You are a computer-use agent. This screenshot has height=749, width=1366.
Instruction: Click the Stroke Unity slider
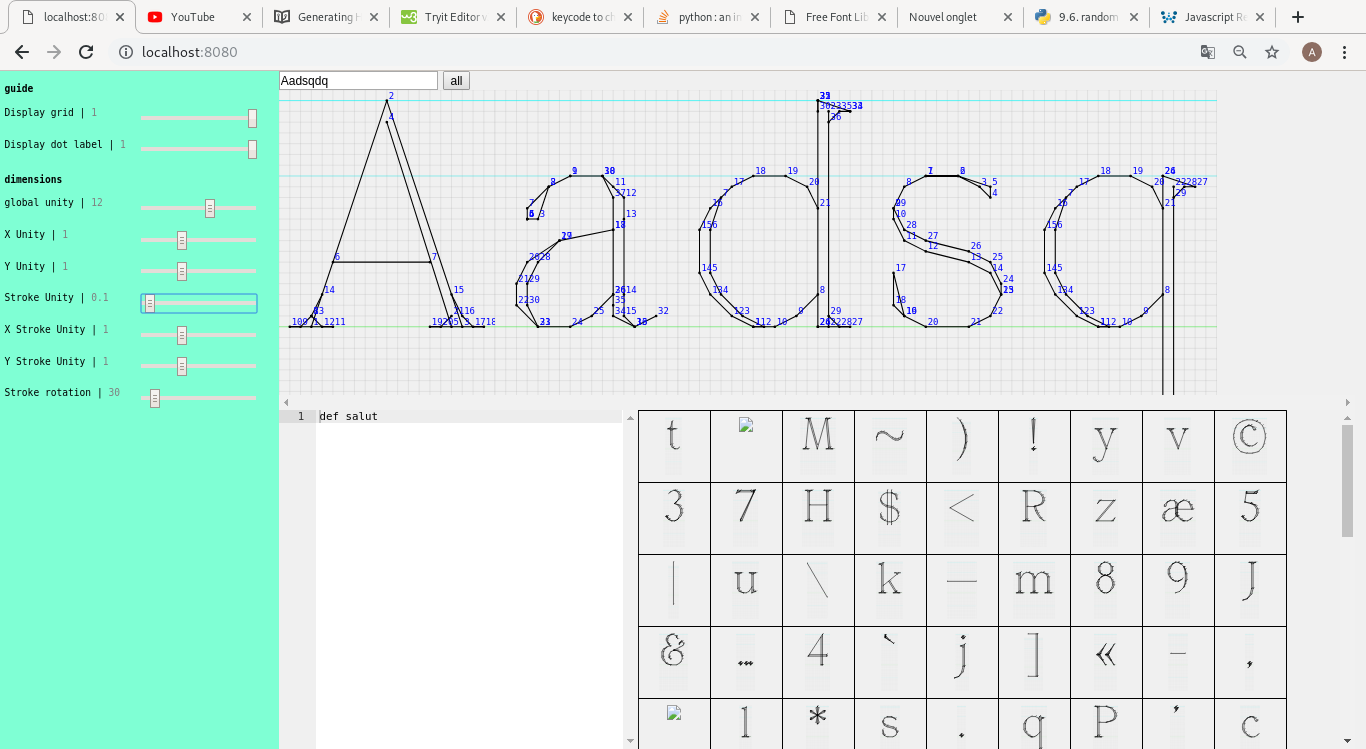click(x=199, y=303)
